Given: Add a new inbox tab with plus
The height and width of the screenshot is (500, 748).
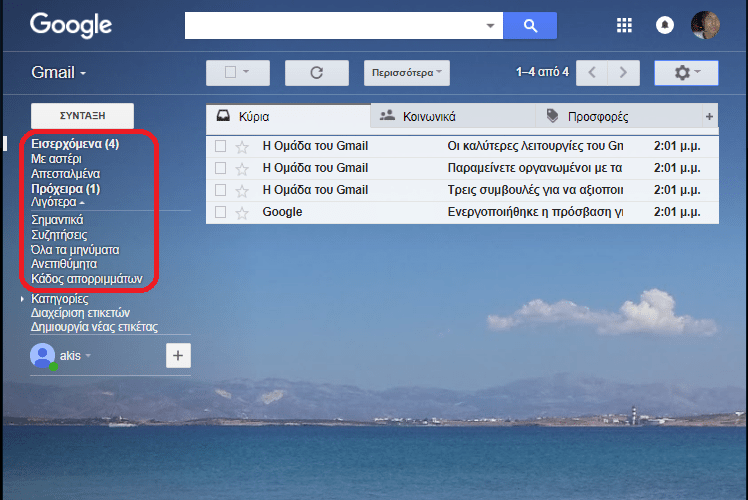Looking at the screenshot, I should pos(709,116).
